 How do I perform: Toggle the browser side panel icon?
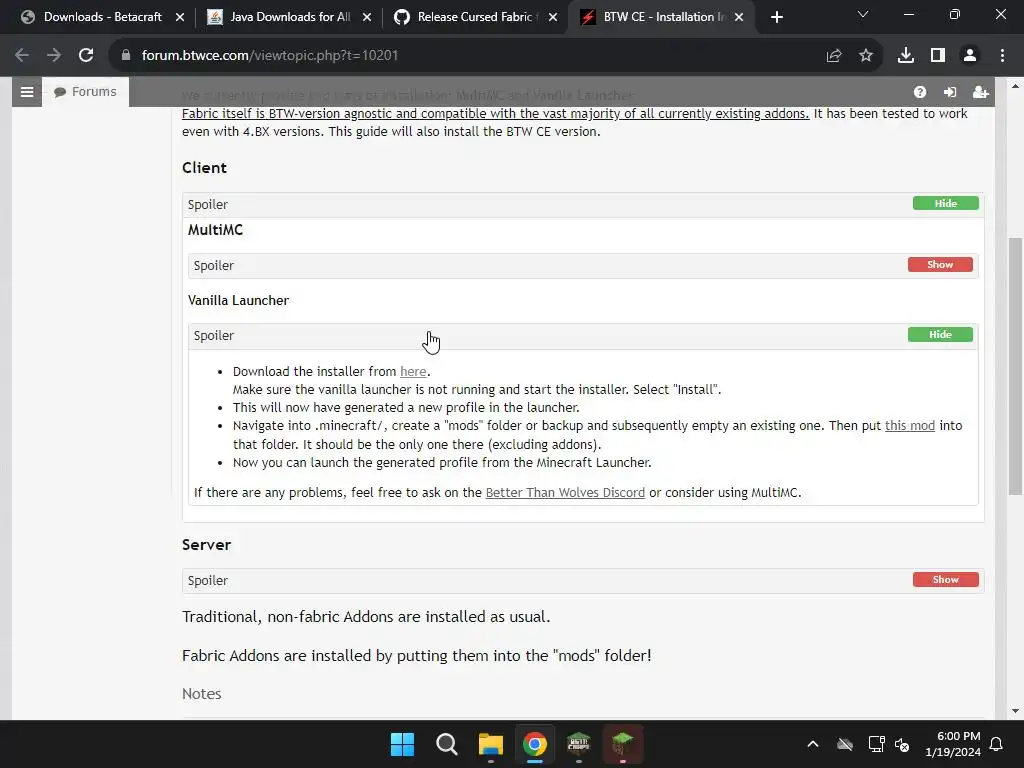938,56
